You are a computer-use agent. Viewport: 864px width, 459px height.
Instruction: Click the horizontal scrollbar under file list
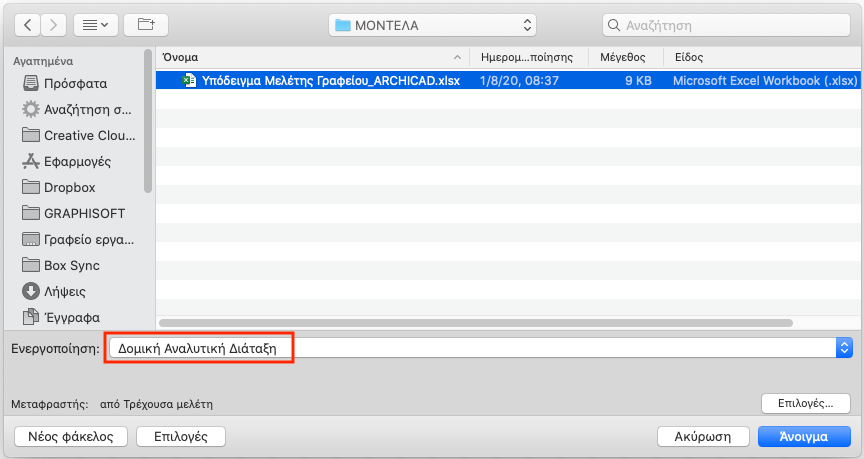coord(476,323)
